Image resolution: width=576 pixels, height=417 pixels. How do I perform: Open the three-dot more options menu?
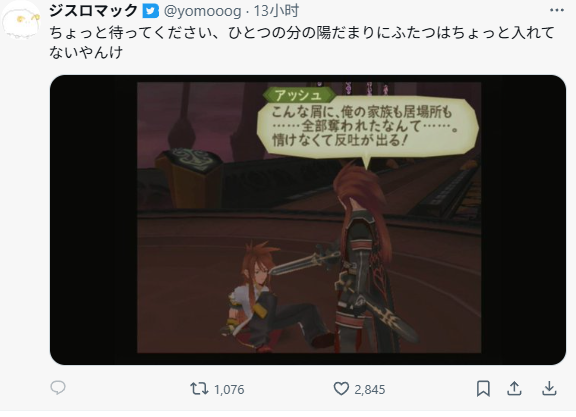[x=557, y=10]
